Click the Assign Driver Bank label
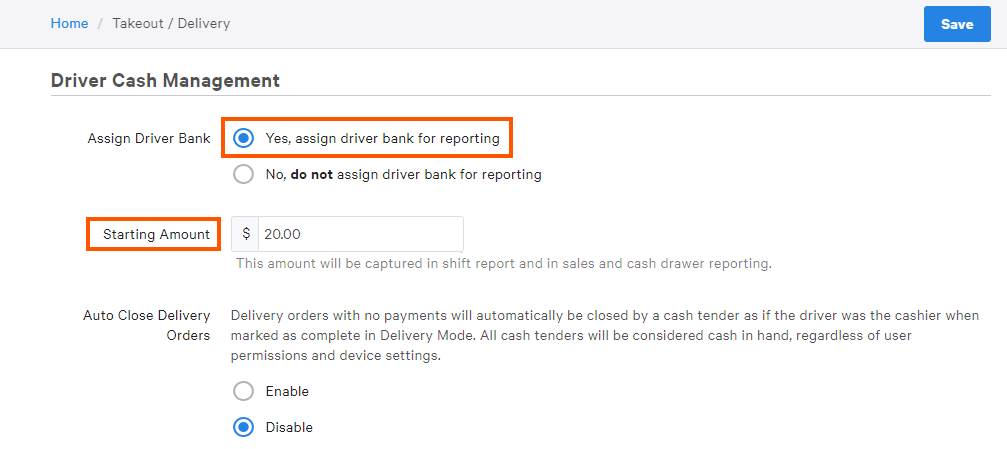This screenshot has width=1007, height=449. point(149,138)
